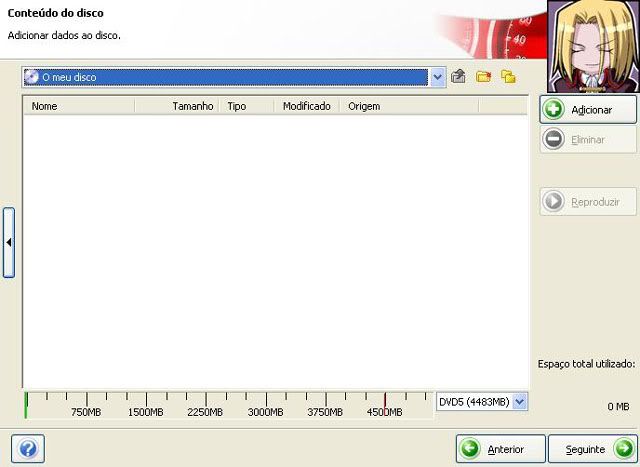Open the O meu disco dropdown
This screenshot has height=467, width=640.
pos(437,77)
